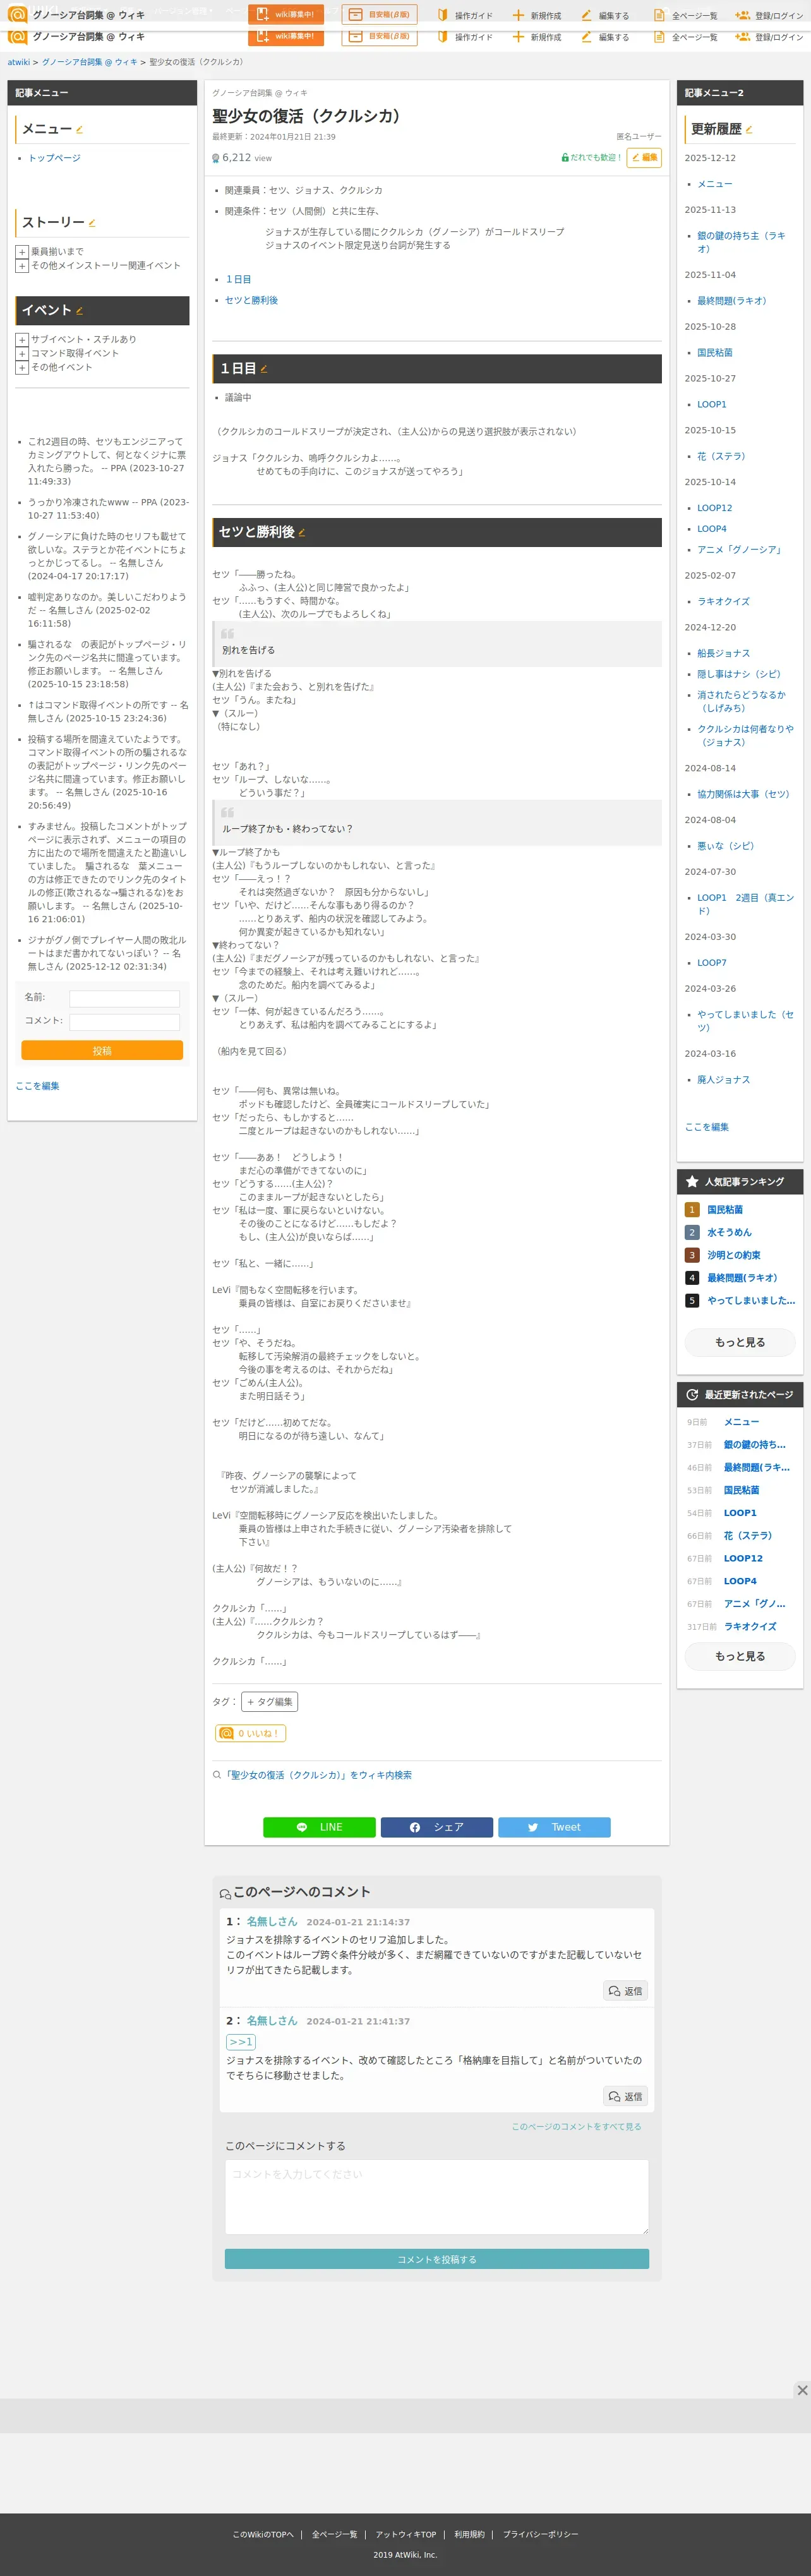
Task: Open 廃人ジョナス history link
Action: pos(723,1080)
